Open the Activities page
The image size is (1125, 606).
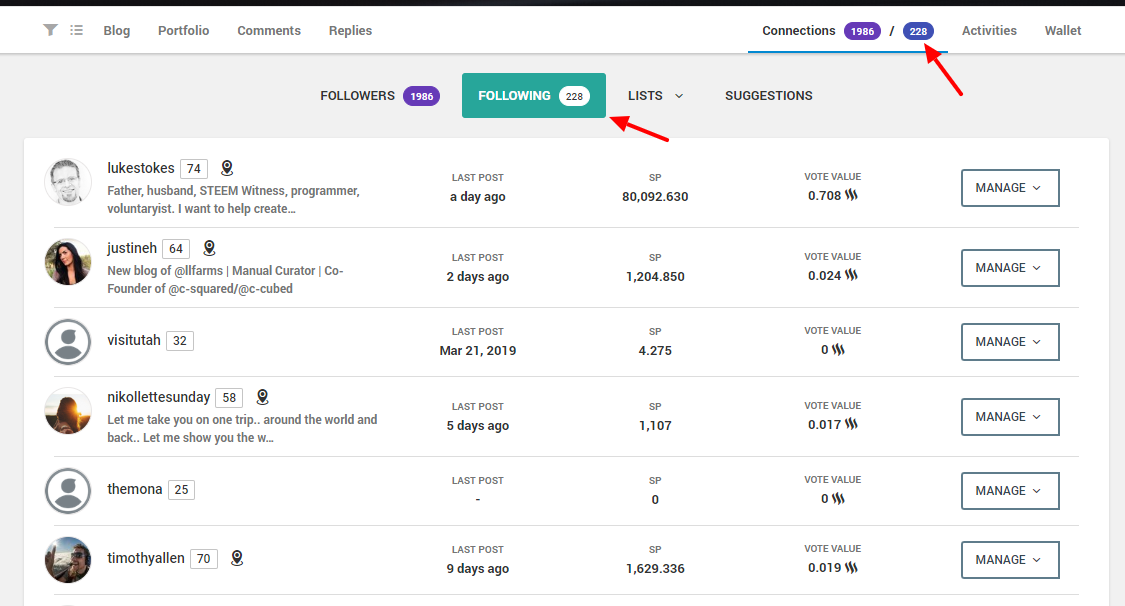point(989,31)
